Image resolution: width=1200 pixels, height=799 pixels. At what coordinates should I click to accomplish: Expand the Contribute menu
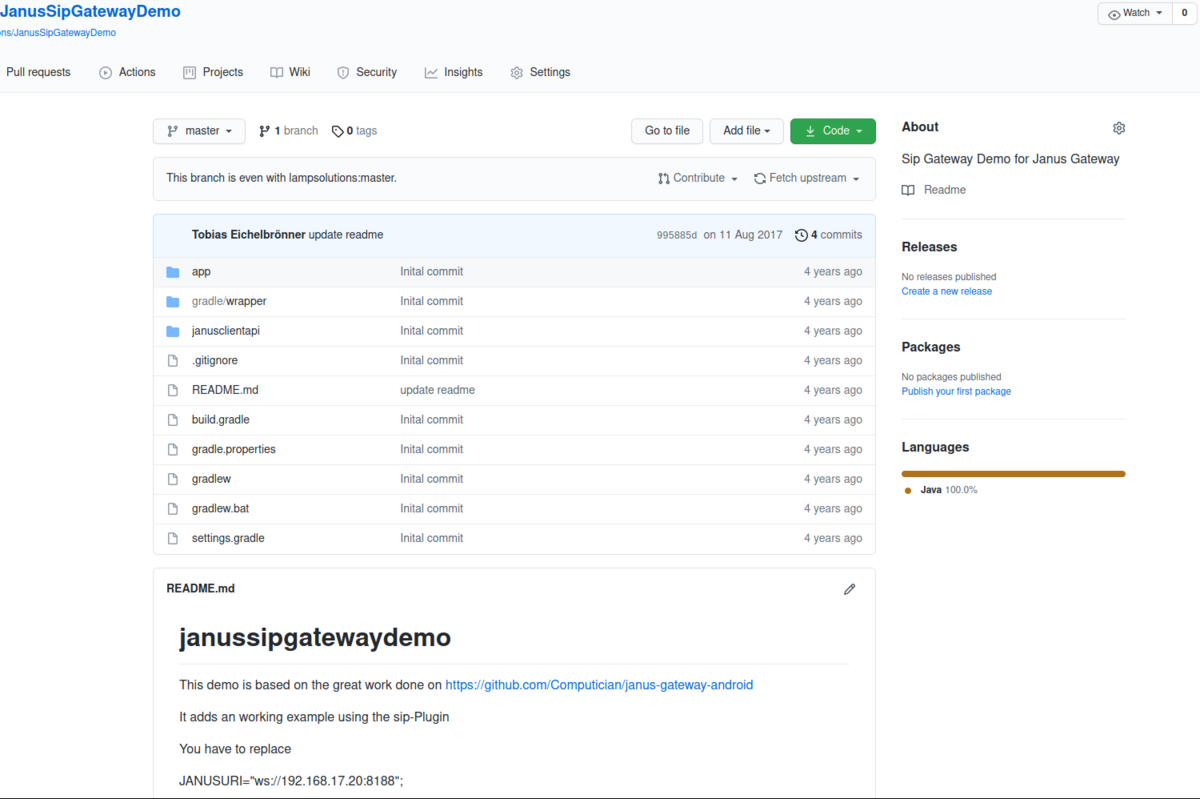pos(698,178)
